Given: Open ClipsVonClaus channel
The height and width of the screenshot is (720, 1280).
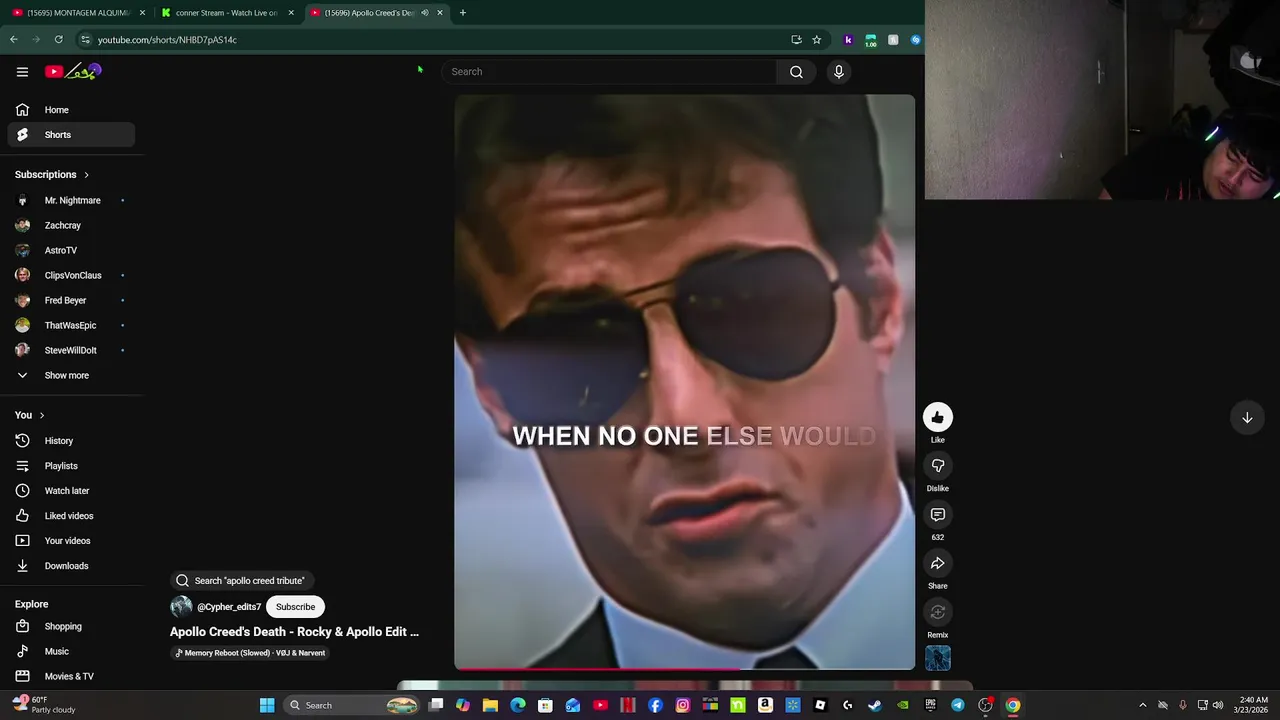Looking at the screenshot, I should point(71,275).
